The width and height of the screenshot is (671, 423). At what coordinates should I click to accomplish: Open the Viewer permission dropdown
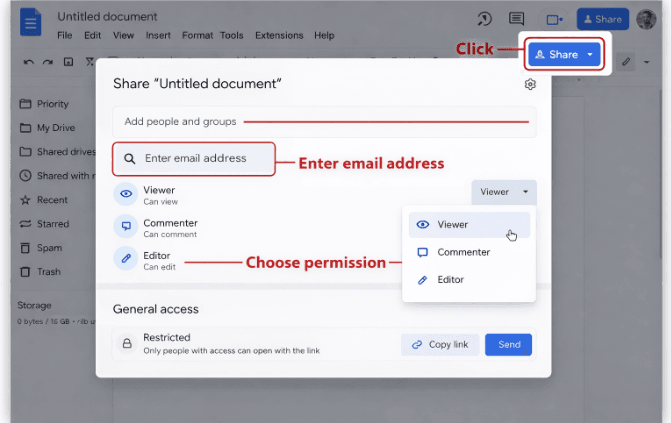[x=503, y=192]
